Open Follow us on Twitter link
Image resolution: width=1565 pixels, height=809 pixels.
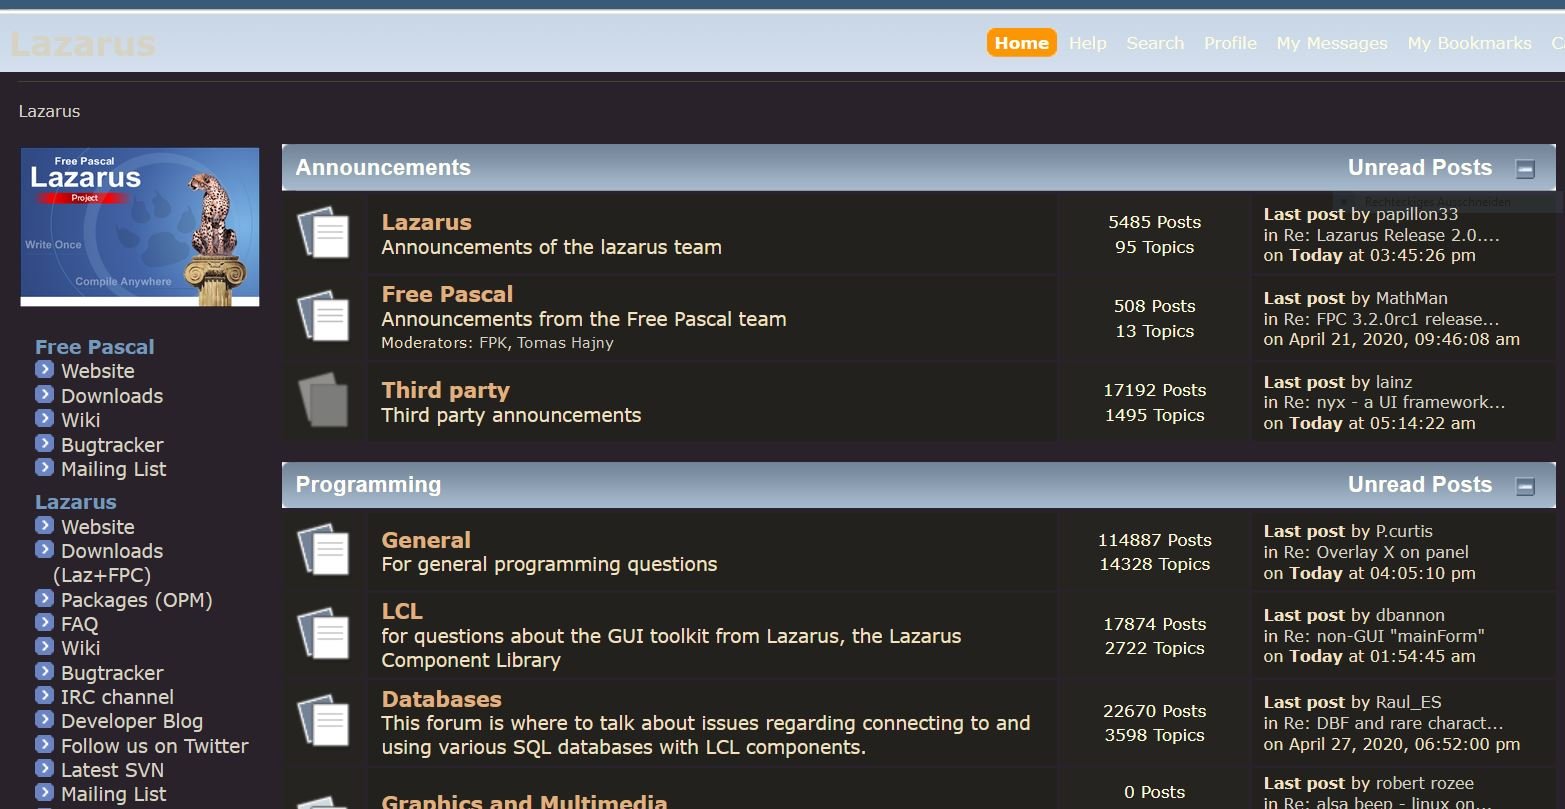[x=154, y=746]
